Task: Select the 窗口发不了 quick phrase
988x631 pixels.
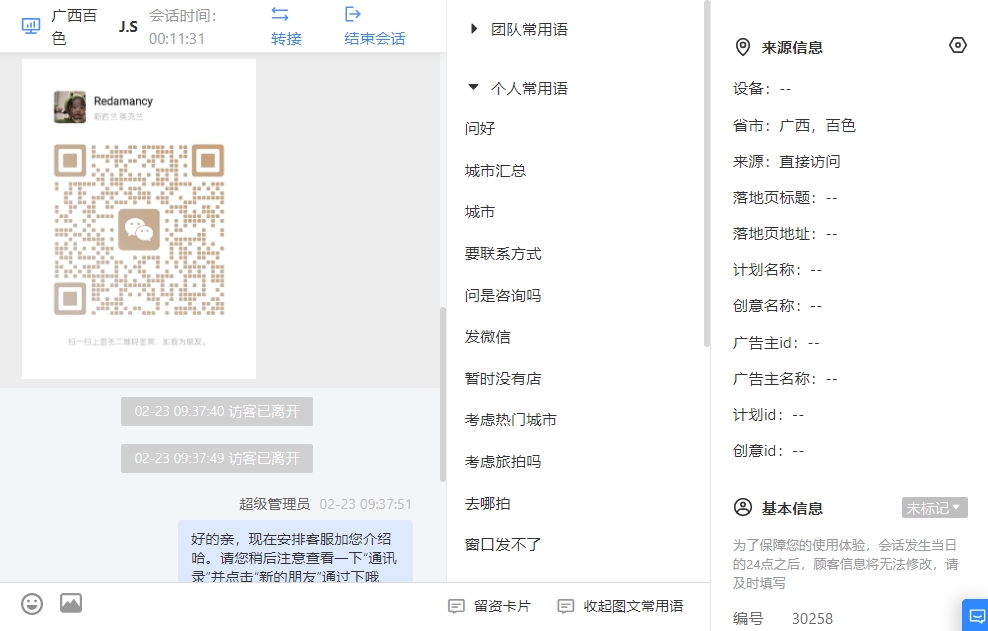Action: (502, 545)
